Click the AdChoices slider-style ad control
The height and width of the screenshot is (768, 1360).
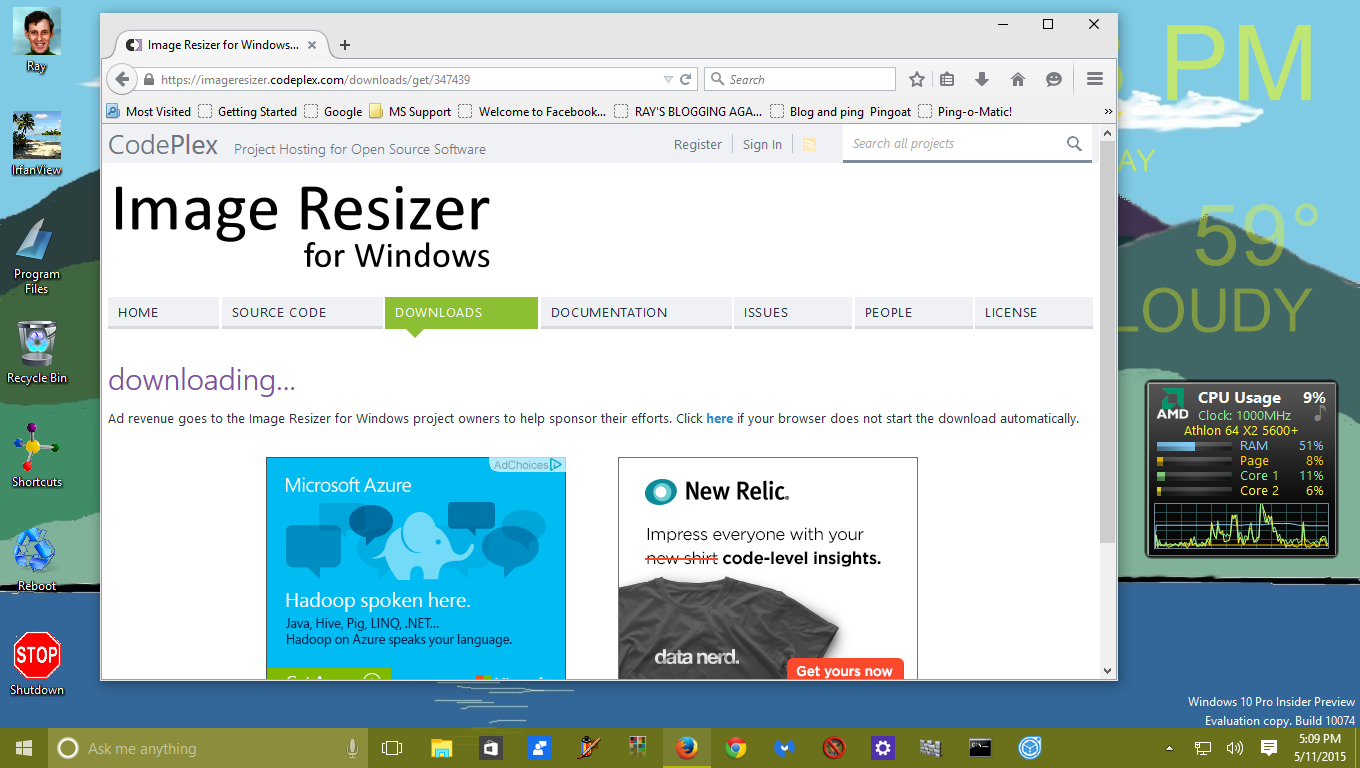(x=556, y=463)
